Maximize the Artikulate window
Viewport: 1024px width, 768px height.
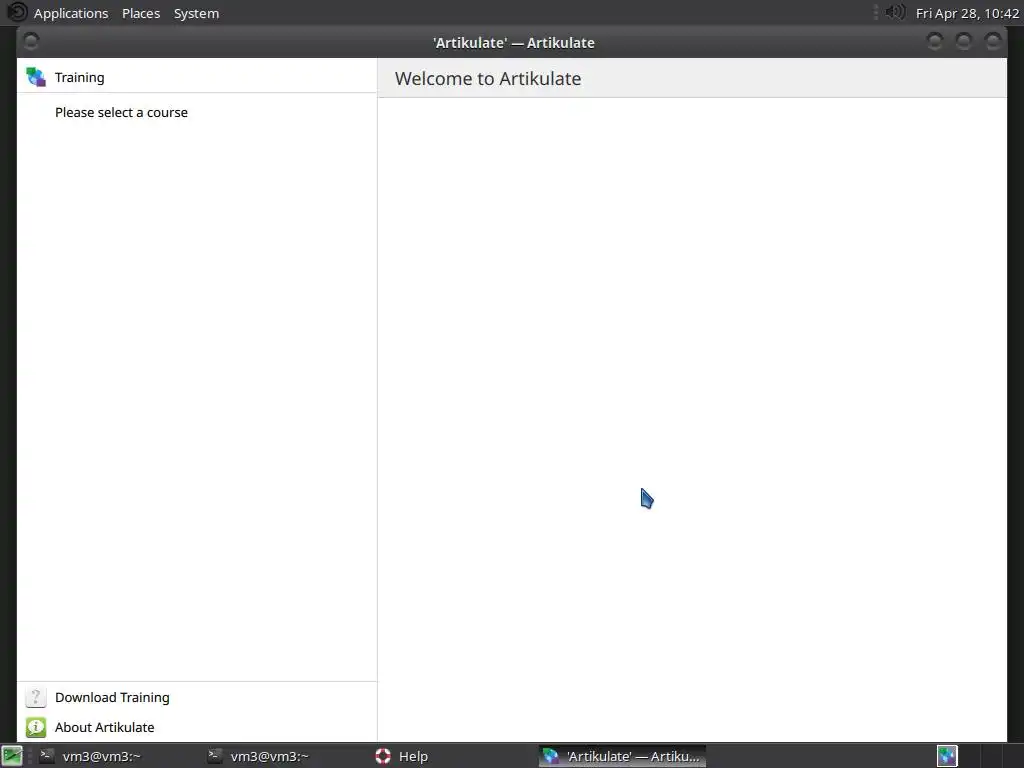pos(964,42)
